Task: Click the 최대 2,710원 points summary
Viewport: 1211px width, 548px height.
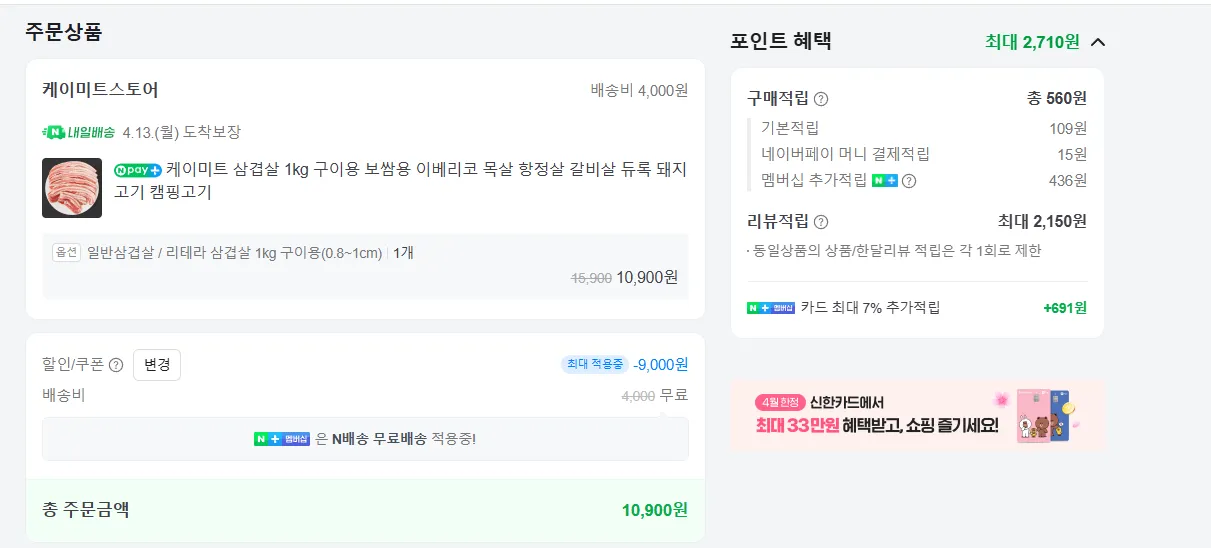Action: [x=1032, y=42]
